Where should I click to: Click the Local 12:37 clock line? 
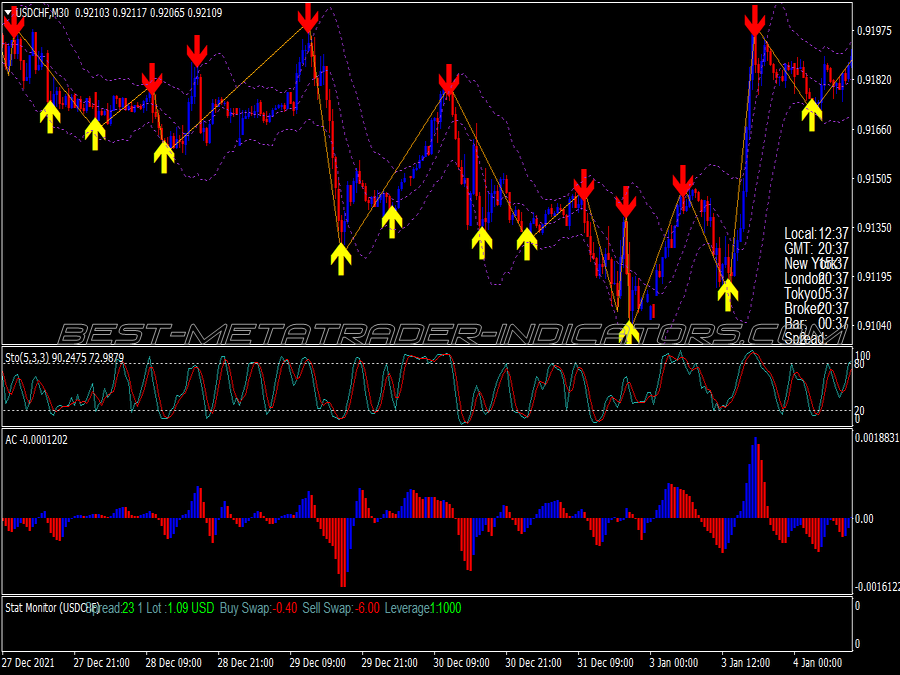pos(816,234)
